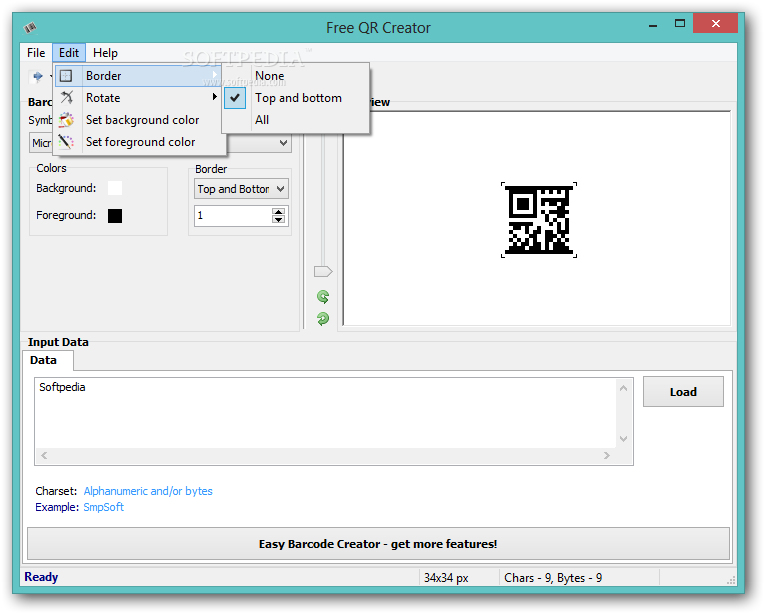Open the File menu
765x614 pixels.
[36, 53]
